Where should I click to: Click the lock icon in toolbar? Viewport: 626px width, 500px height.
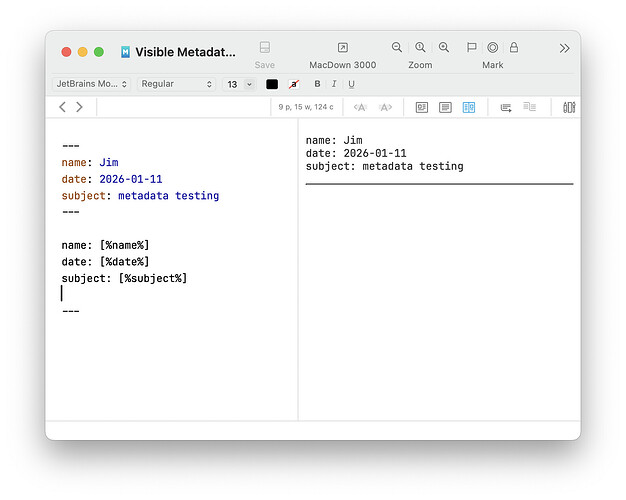(x=514, y=48)
